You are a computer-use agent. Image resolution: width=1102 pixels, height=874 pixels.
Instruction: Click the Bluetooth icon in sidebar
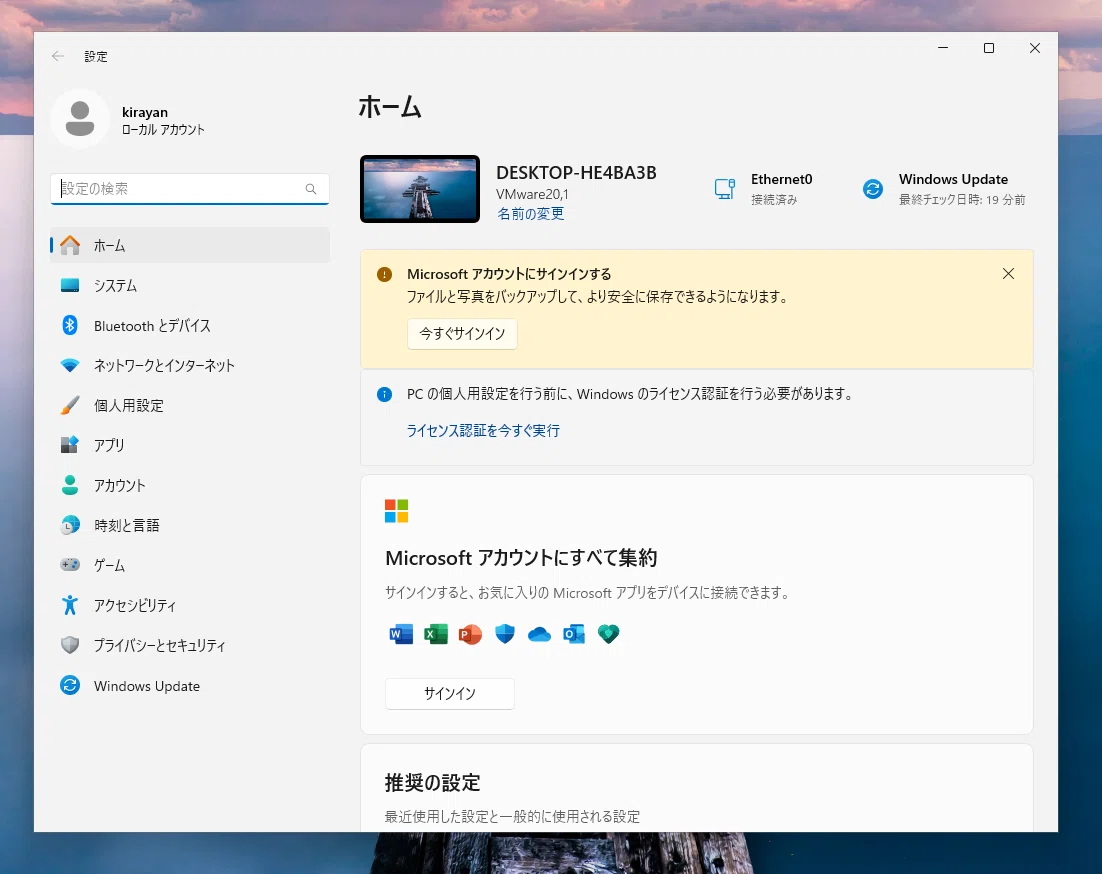click(x=70, y=325)
